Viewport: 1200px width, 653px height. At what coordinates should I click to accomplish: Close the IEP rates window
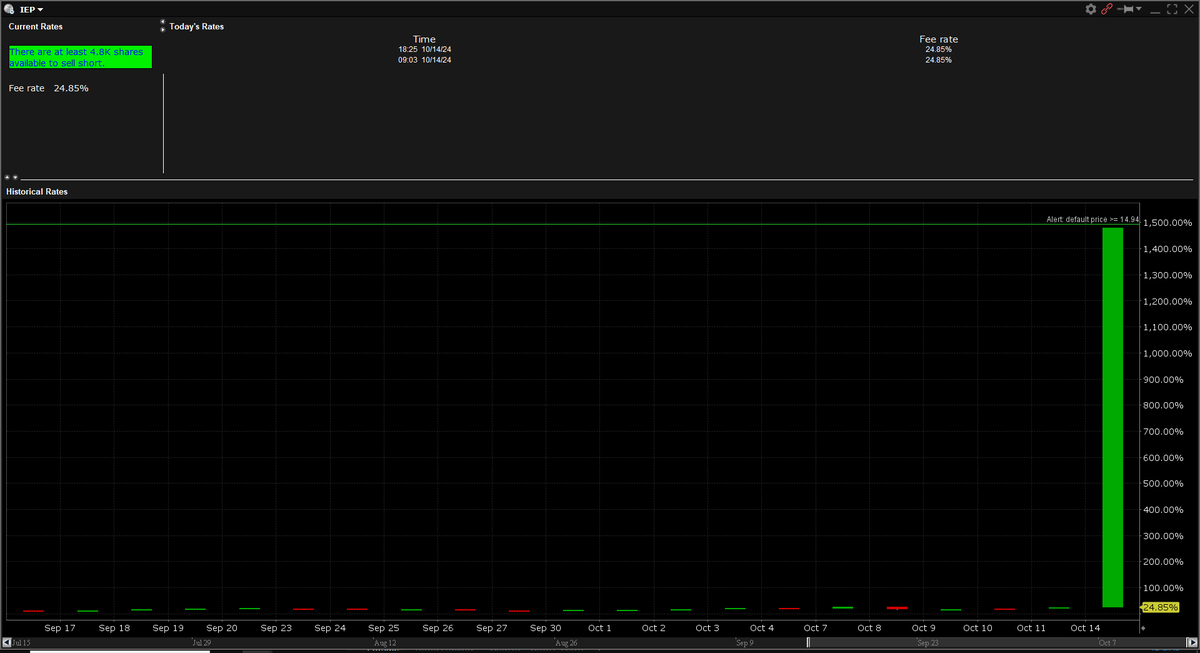click(1188, 9)
